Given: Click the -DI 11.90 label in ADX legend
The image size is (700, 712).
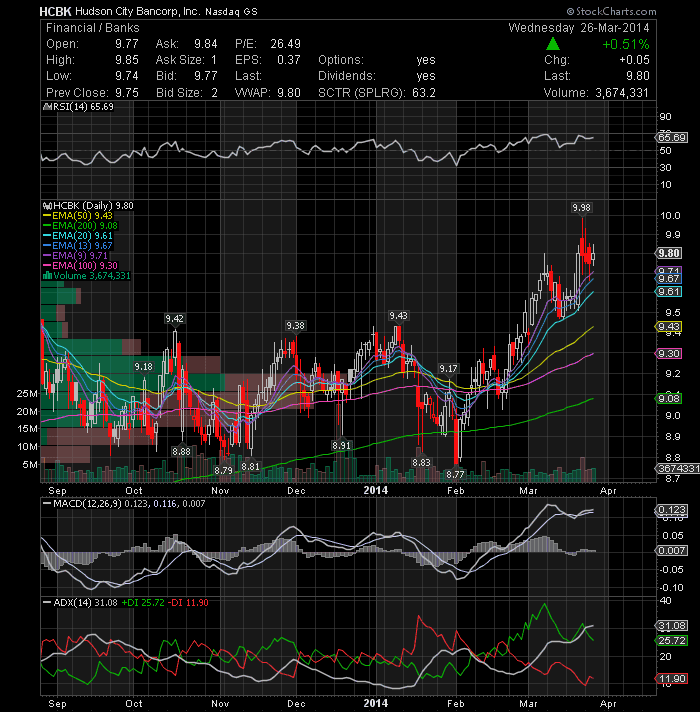Looking at the screenshot, I should (x=188, y=603).
